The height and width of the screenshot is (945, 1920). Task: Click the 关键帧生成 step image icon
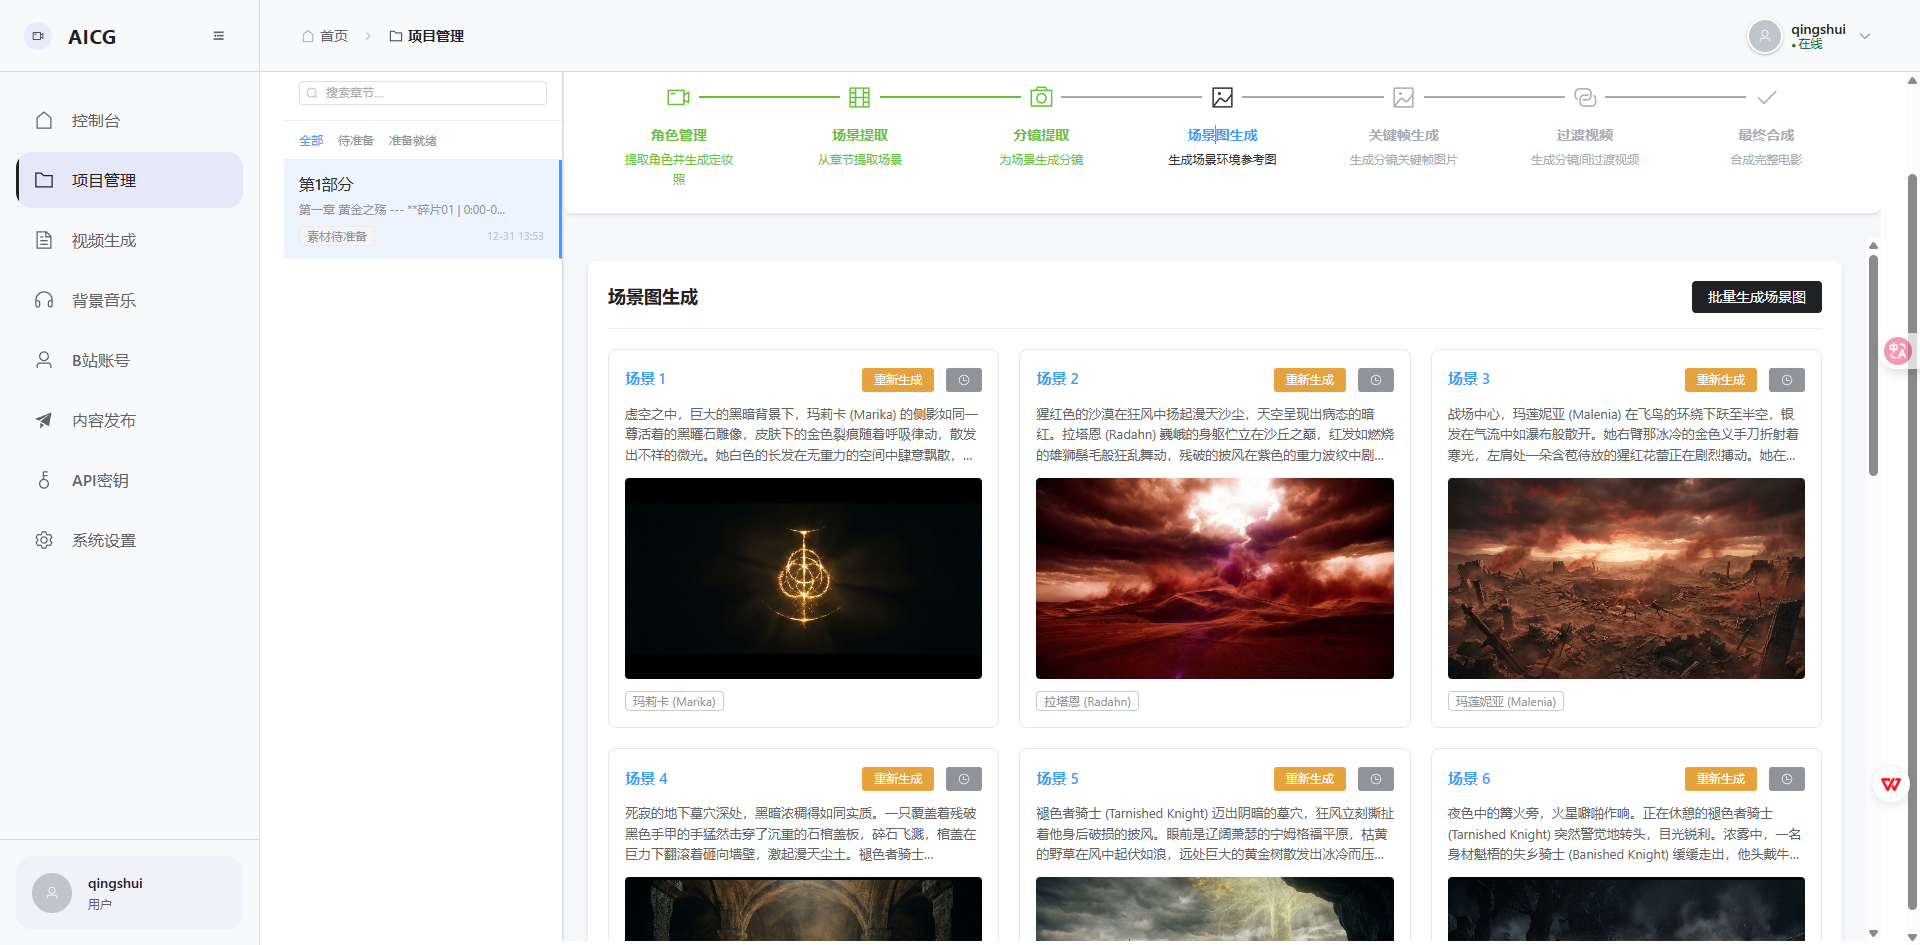point(1404,97)
